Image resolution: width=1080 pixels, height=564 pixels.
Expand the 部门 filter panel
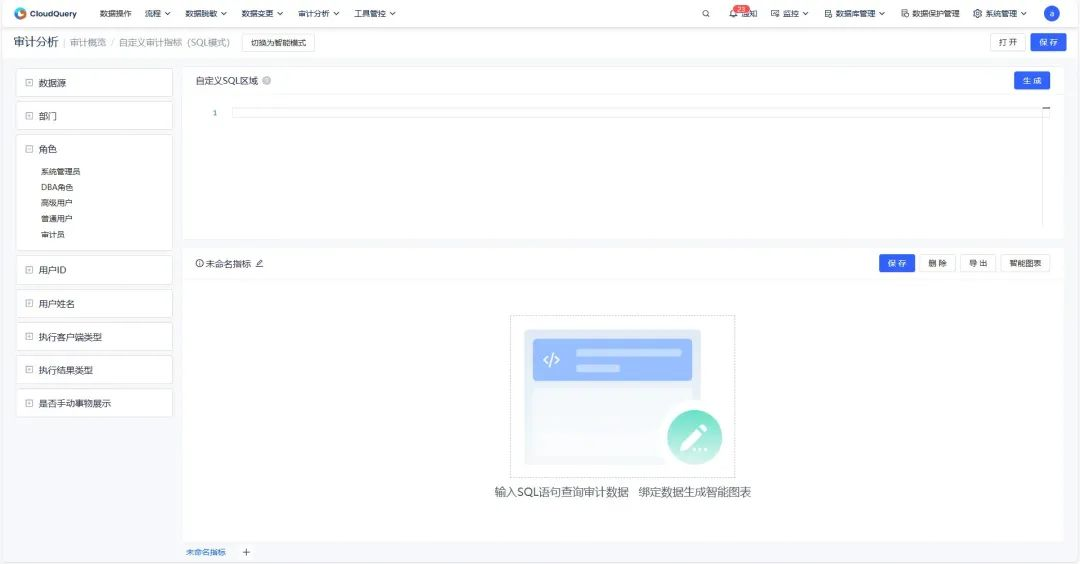(29, 116)
